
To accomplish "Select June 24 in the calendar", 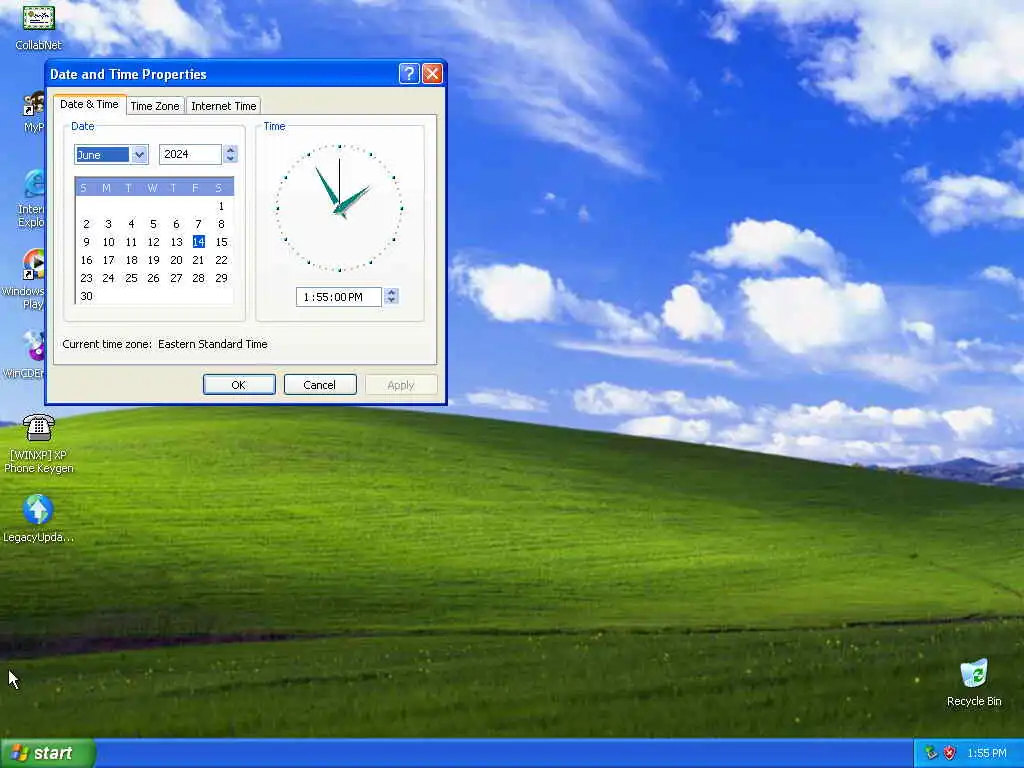I will [108, 278].
